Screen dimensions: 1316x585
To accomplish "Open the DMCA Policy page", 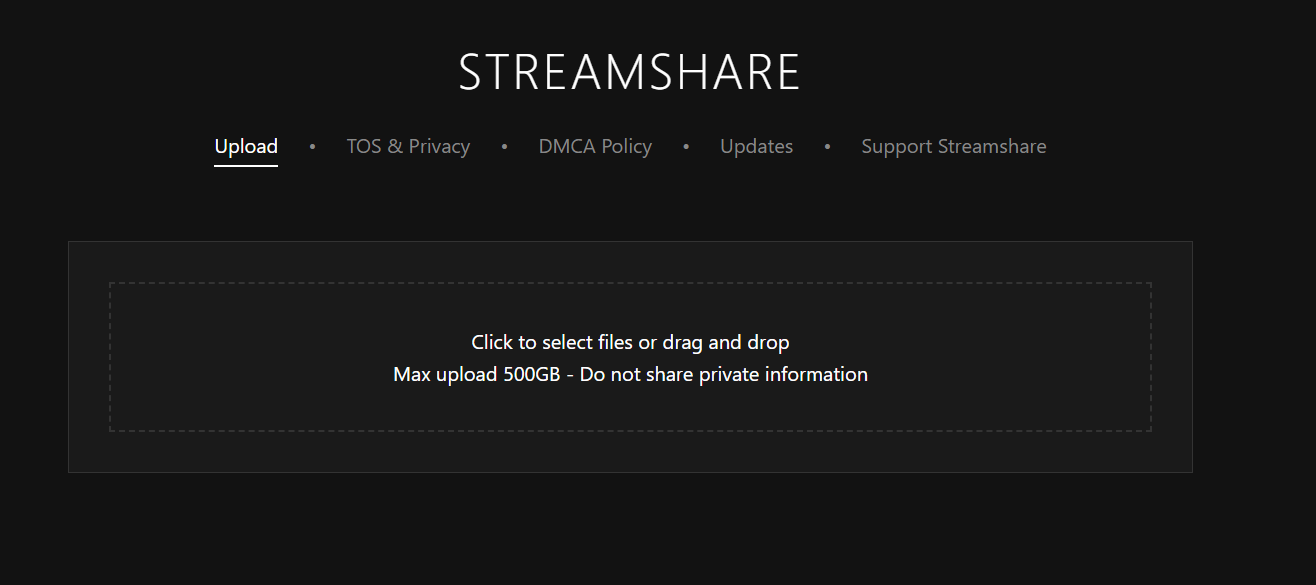I will [595, 147].
